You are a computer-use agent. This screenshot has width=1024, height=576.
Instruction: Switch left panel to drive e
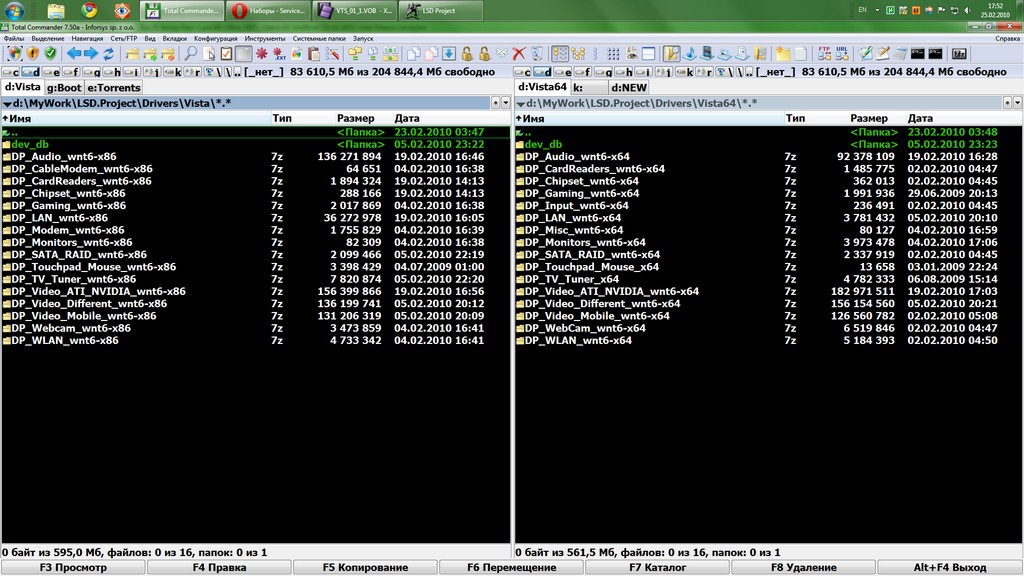pos(50,72)
